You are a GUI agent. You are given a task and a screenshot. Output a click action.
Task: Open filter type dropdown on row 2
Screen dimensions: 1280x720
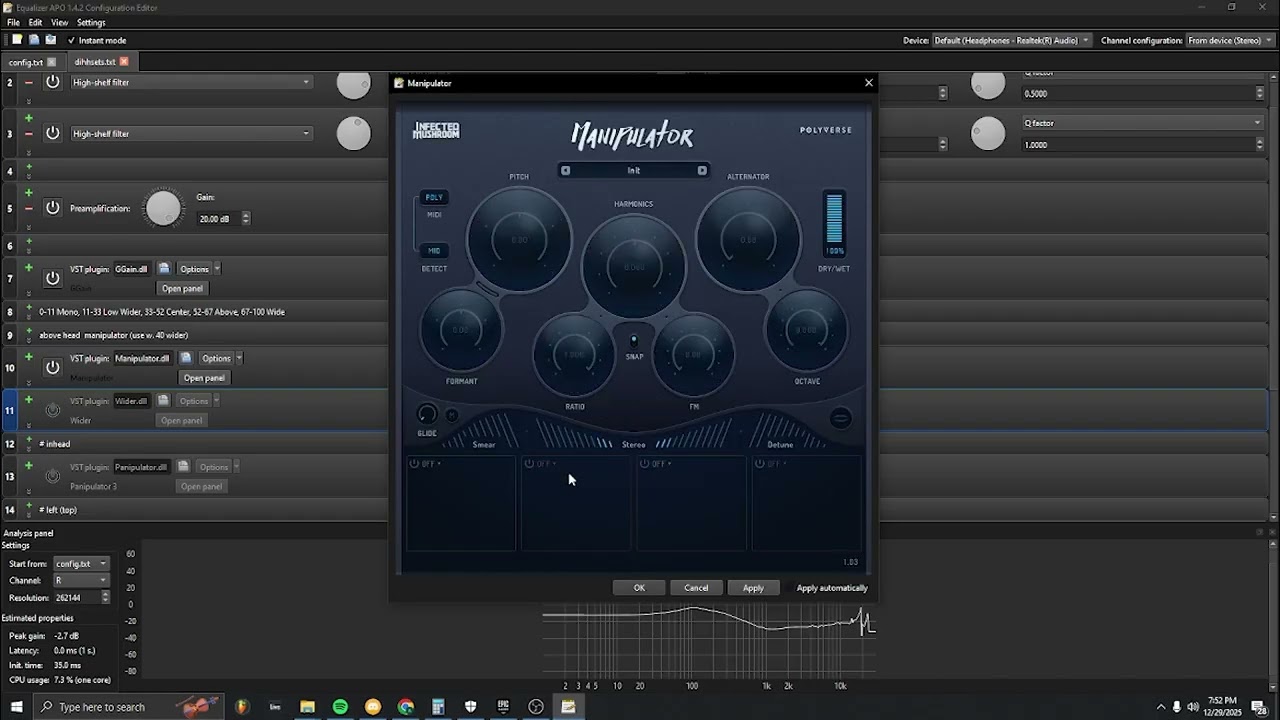(x=191, y=82)
